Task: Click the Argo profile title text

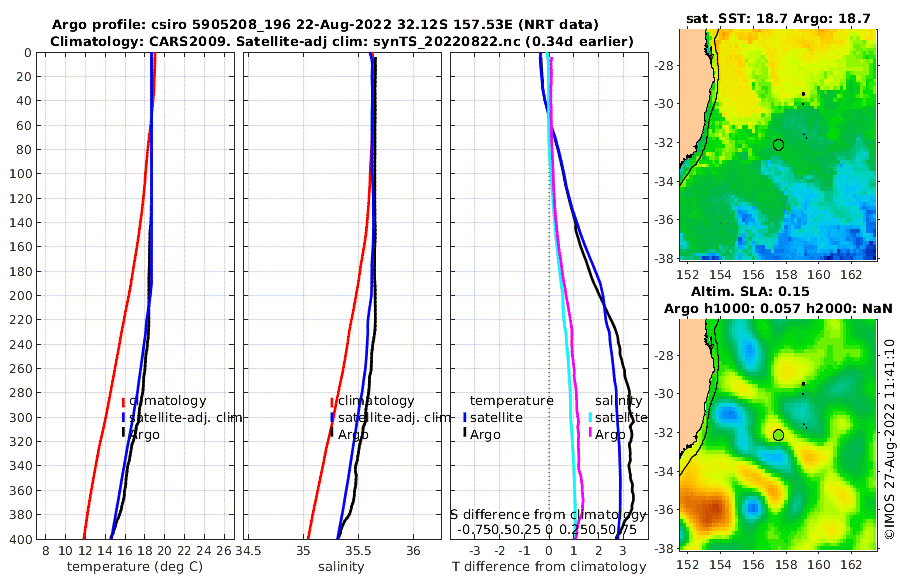Action: coord(325,25)
